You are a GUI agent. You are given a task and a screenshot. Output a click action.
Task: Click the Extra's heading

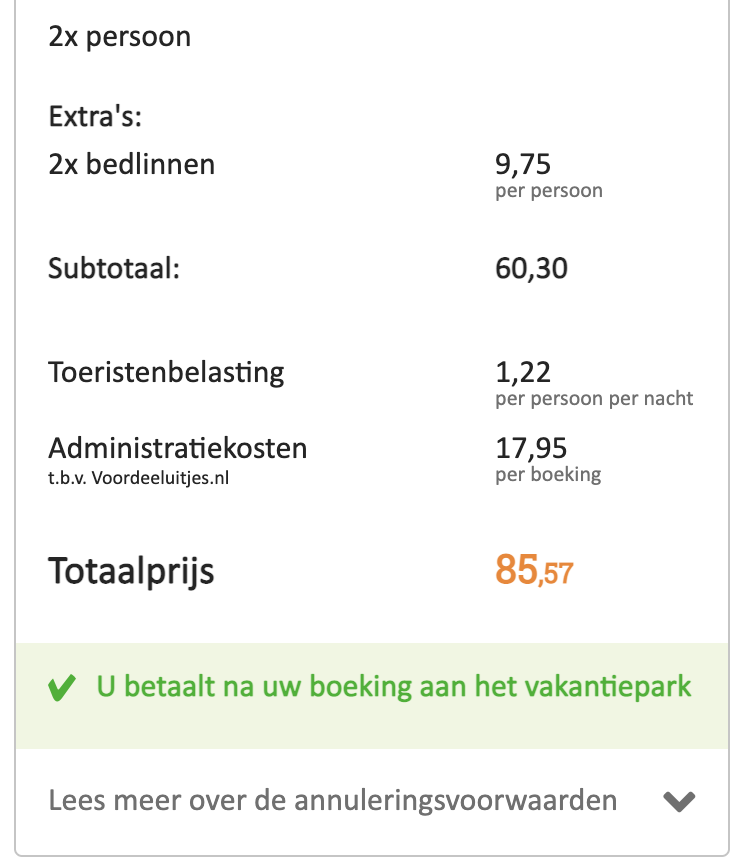tap(95, 117)
